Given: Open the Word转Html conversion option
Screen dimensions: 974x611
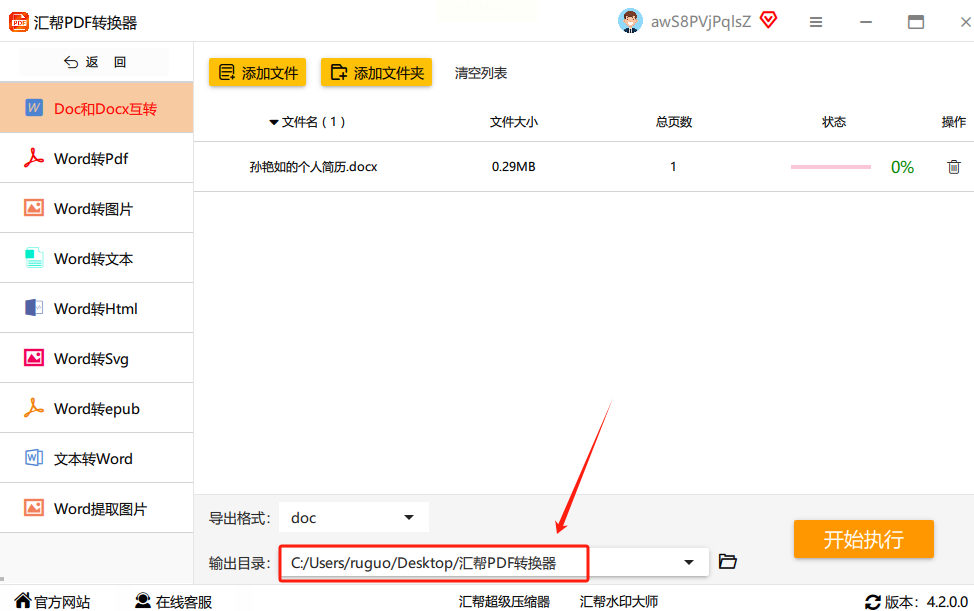Looking at the screenshot, I should coord(97,309).
